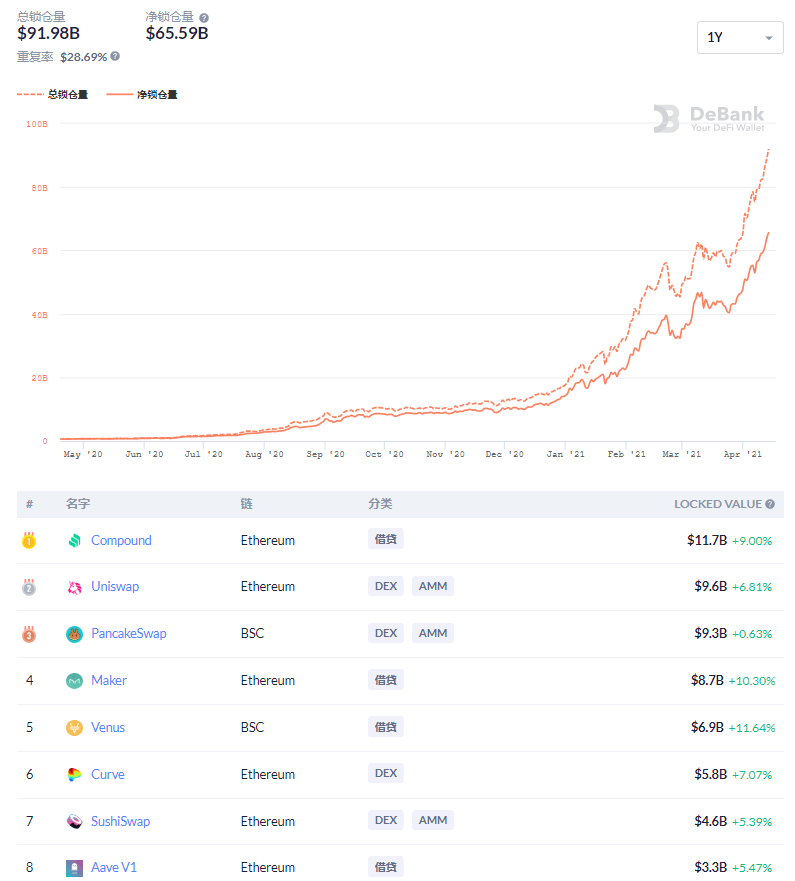Click DEX tag in PancakeSwap row
This screenshot has height=881, width=795.
pyautogui.click(x=385, y=633)
